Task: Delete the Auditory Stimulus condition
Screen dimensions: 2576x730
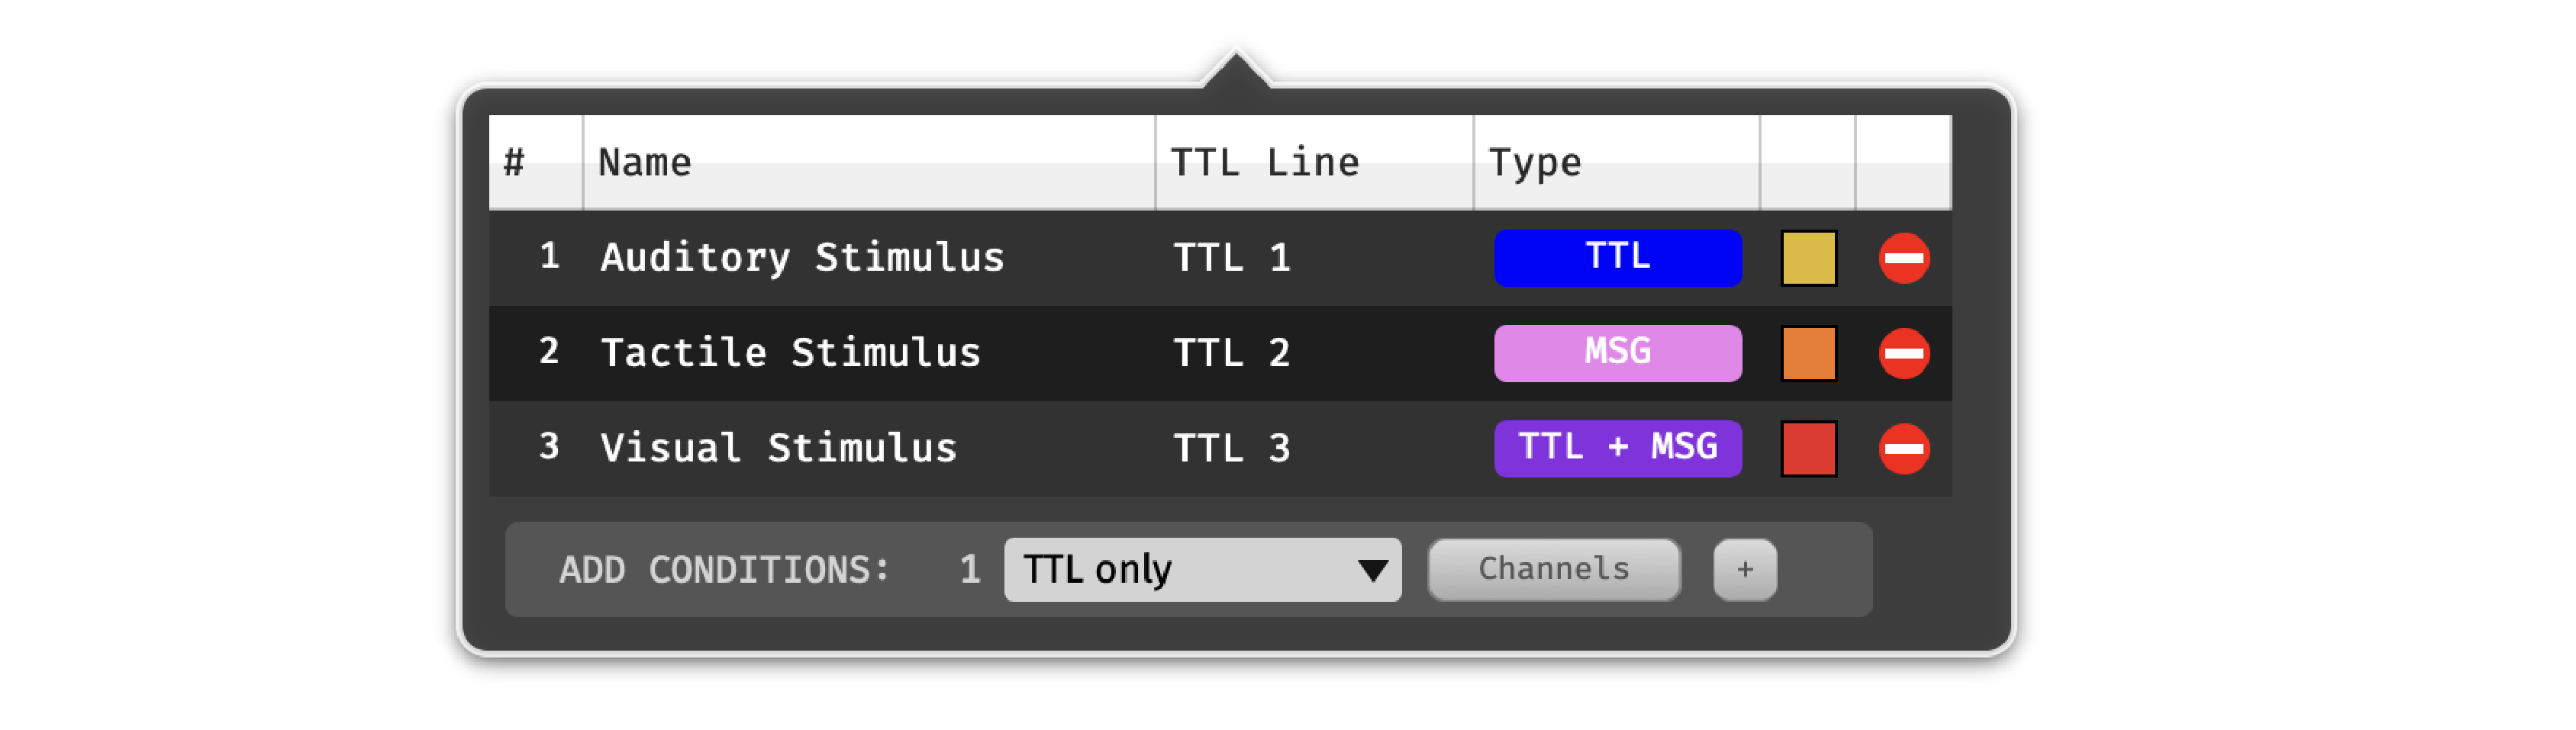Action: 1903,258
